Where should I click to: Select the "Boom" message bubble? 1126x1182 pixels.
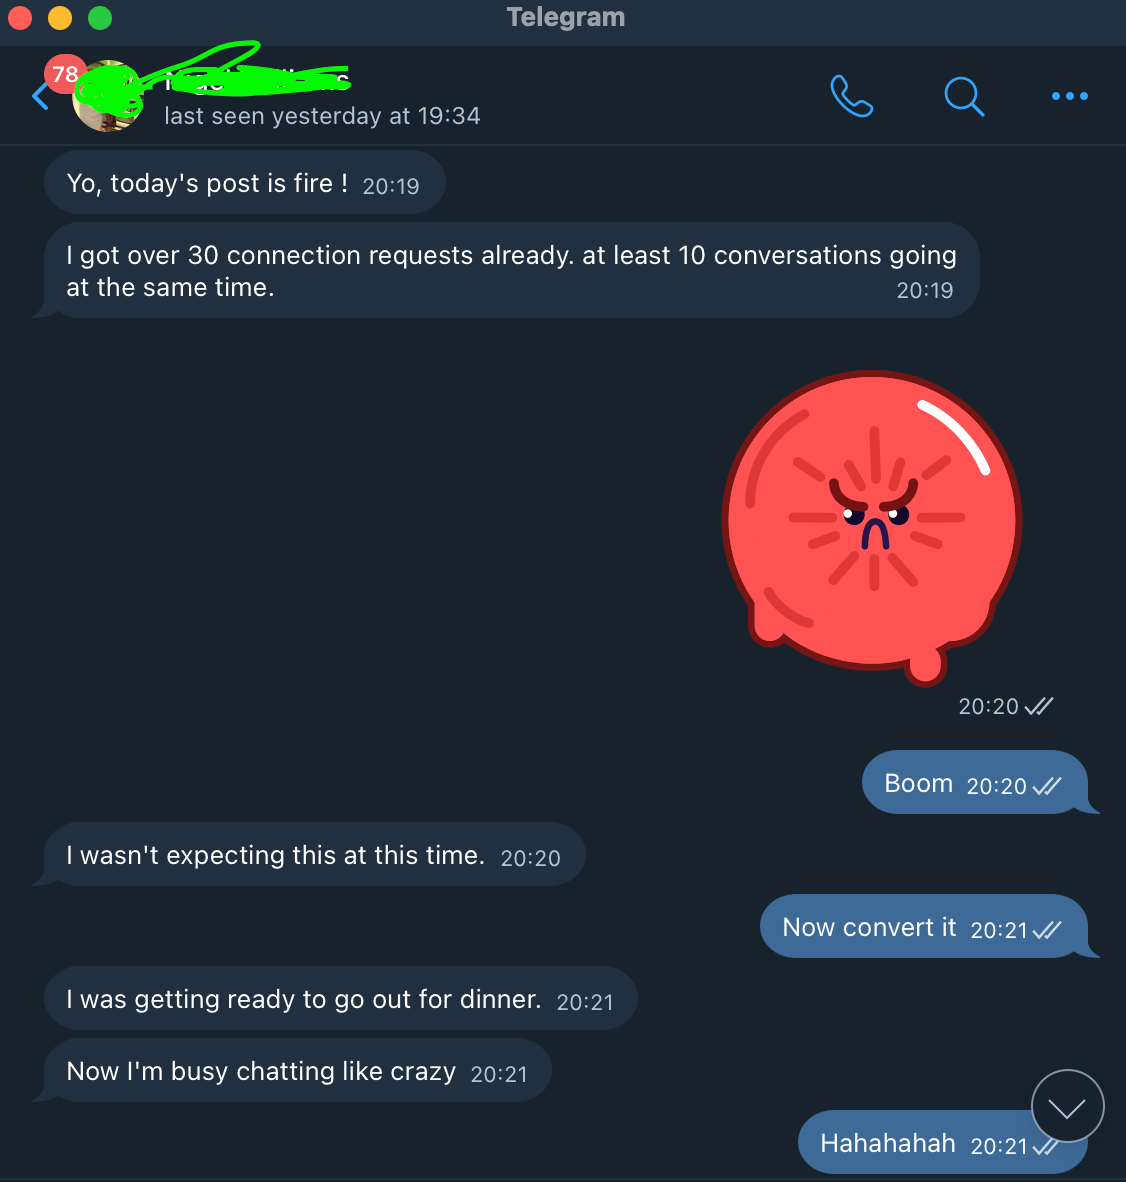(x=975, y=782)
